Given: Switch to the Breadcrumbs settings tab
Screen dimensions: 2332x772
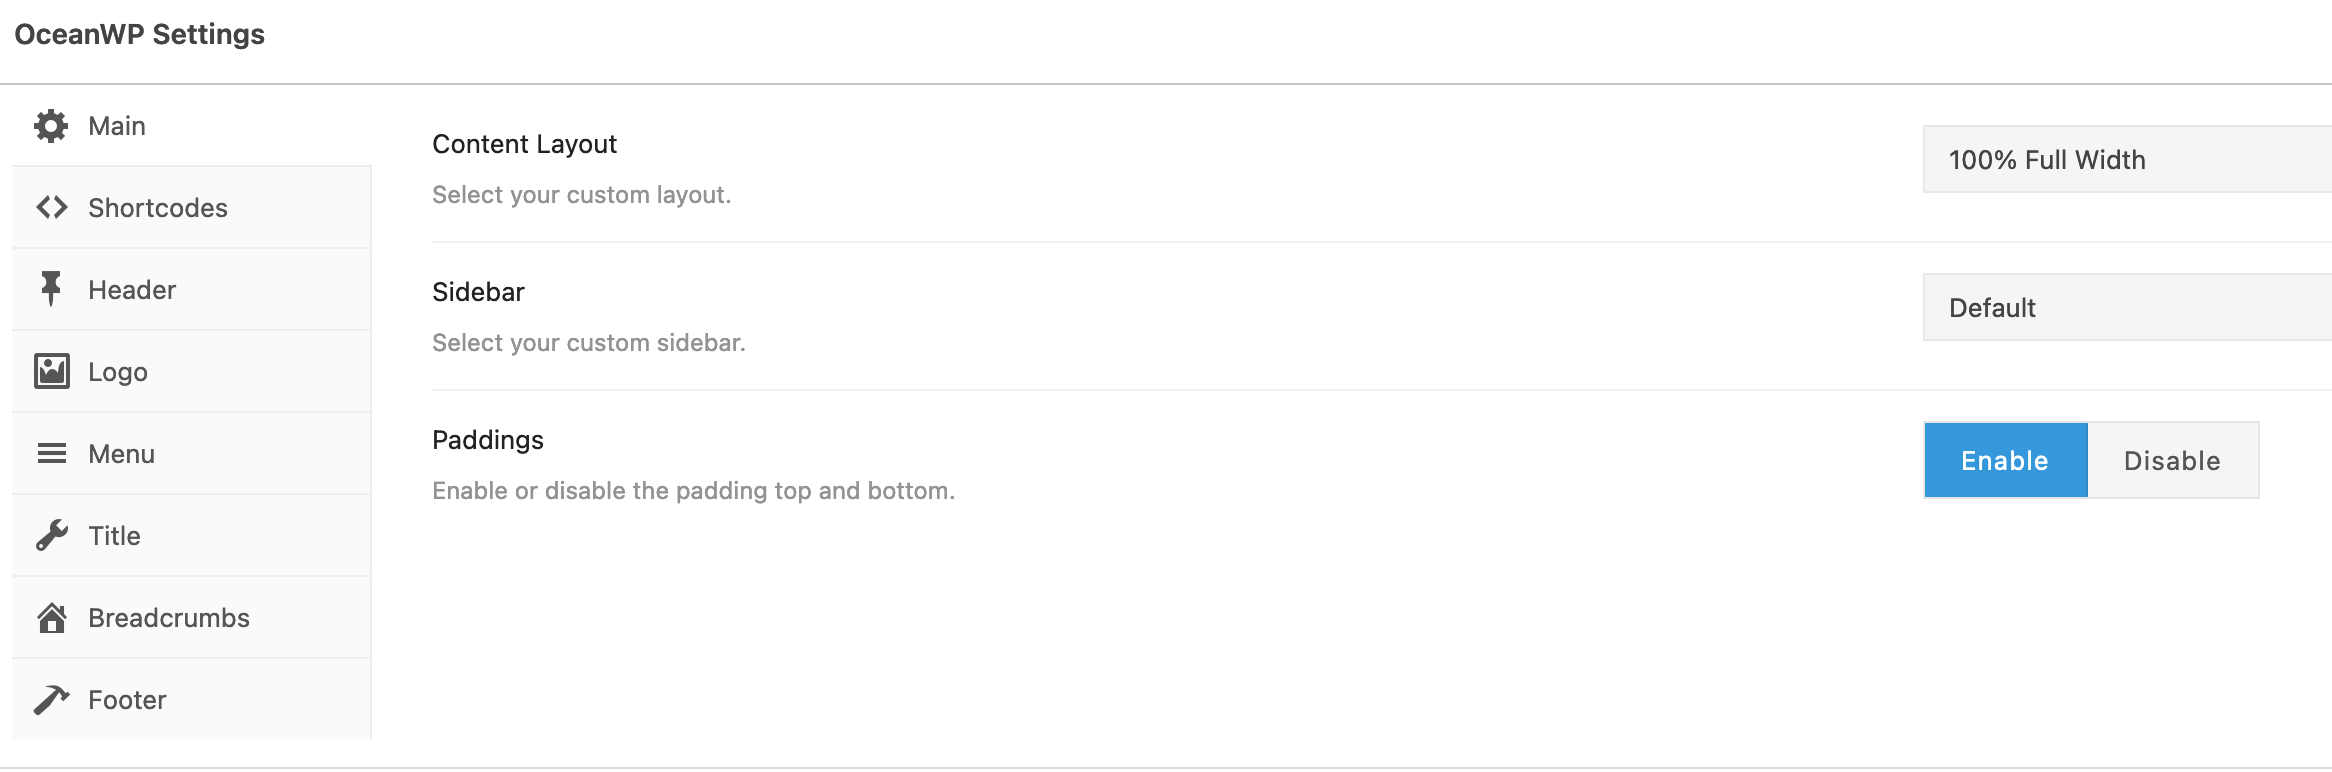Looking at the screenshot, I should click(x=168, y=617).
